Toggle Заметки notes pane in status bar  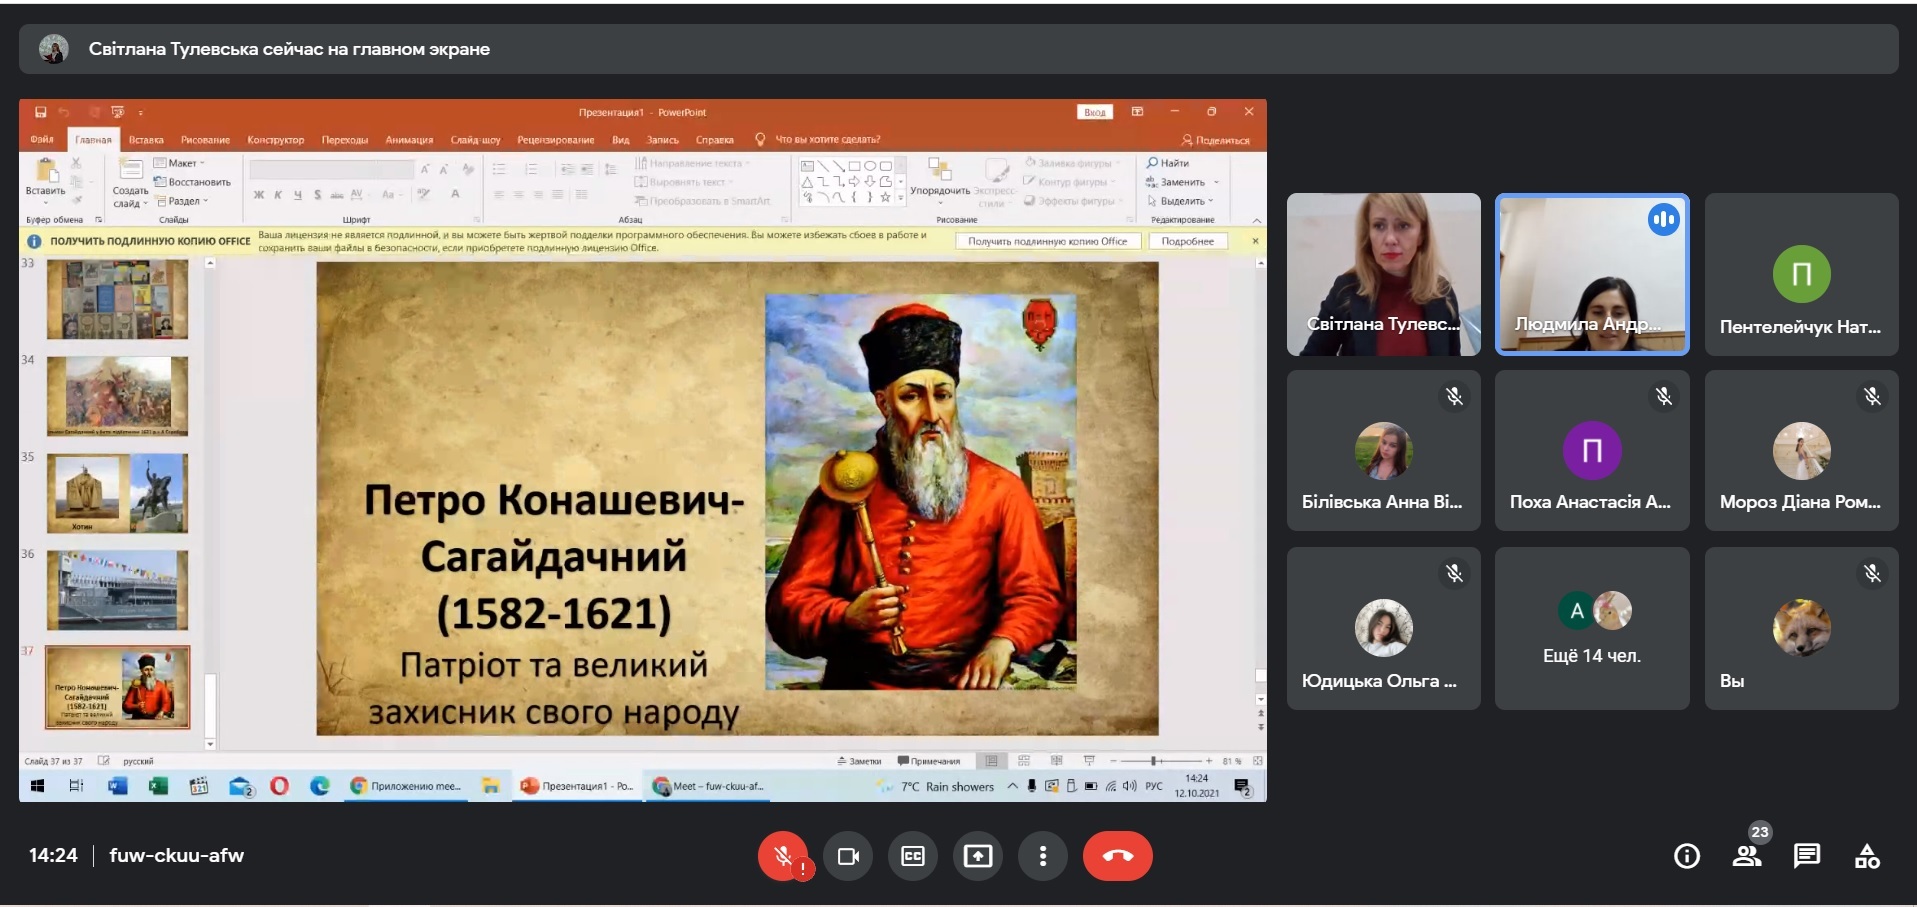(x=859, y=761)
